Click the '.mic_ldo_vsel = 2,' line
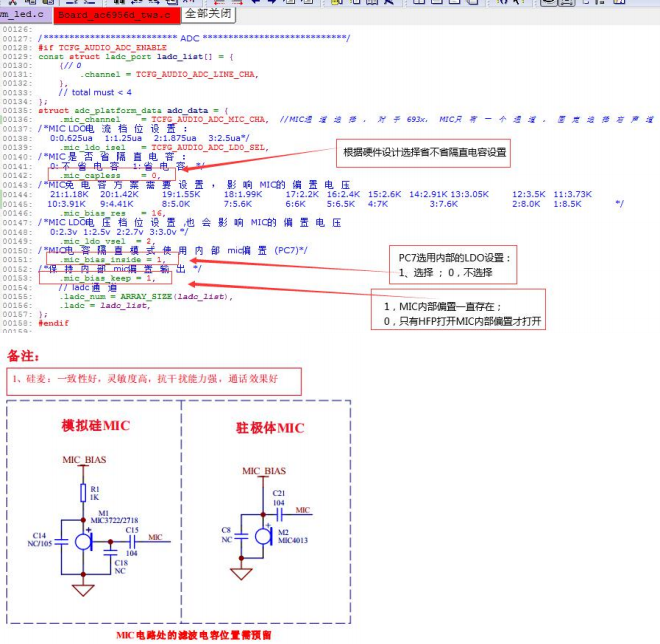 click(107, 241)
